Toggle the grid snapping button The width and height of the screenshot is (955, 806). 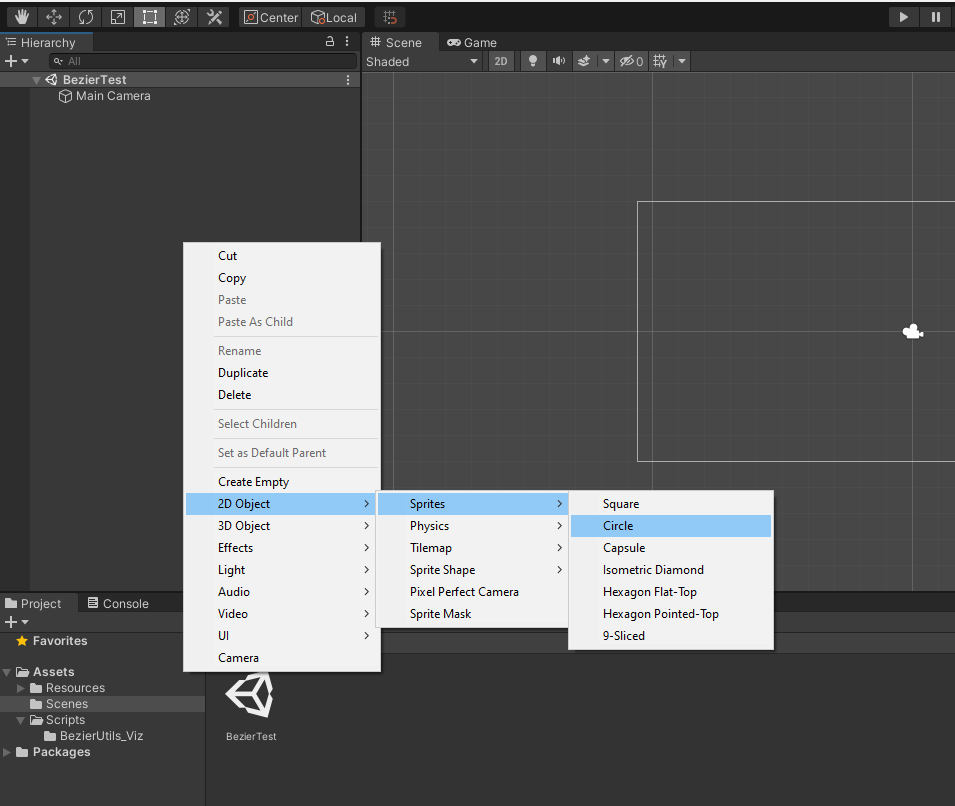click(389, 16)
